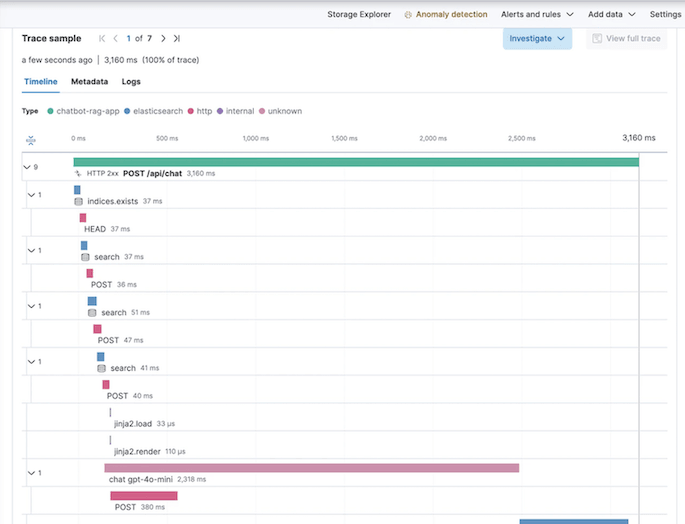
Task: Go to previous trace sample
Action: click(115, 39)
